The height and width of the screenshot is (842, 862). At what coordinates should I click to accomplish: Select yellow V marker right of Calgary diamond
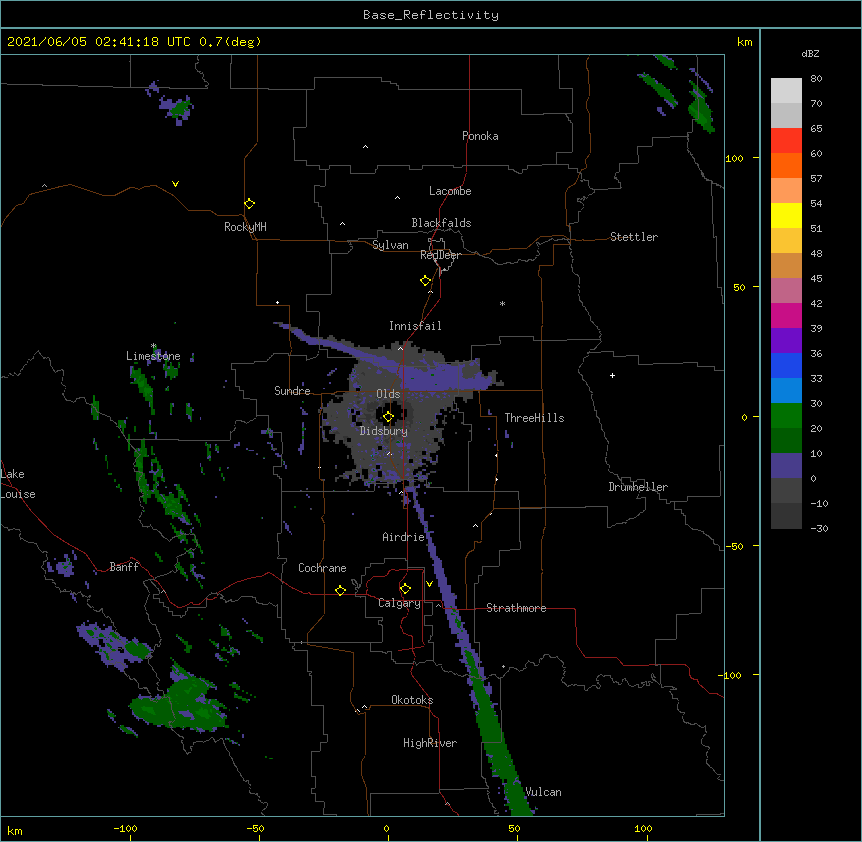429,584
